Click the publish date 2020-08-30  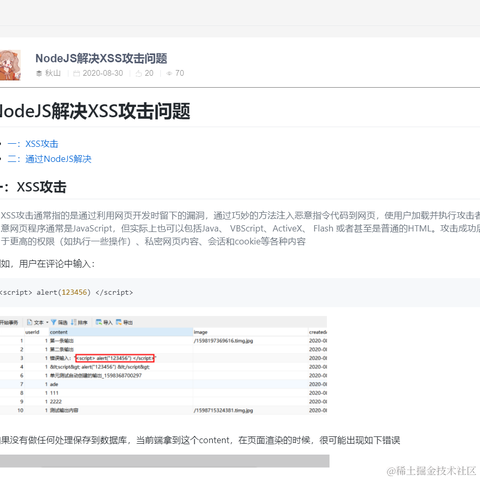pos(103,73)
